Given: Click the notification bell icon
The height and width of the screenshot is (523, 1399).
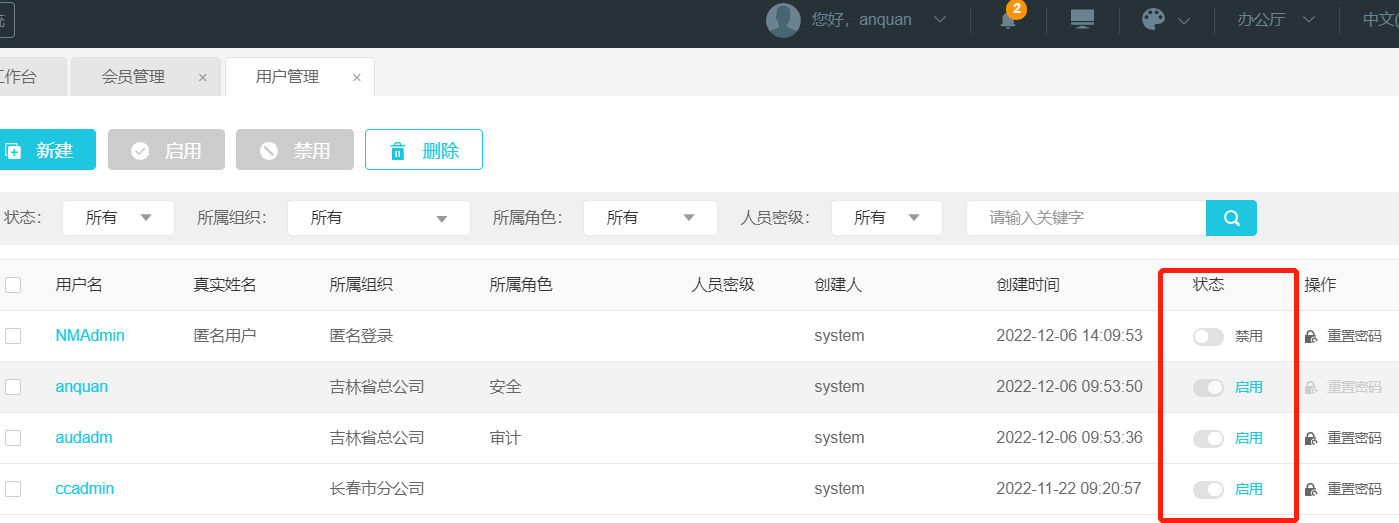Looking at the screenshot, I should (x=1008, y=20).
